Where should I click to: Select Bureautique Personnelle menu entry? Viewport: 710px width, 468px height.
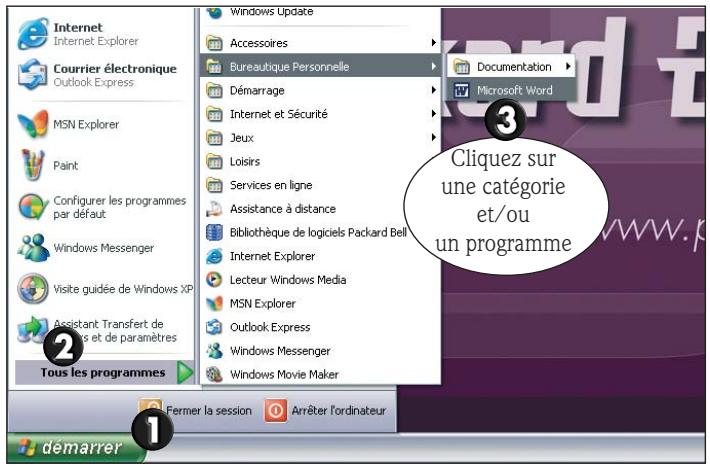(320, 67)
